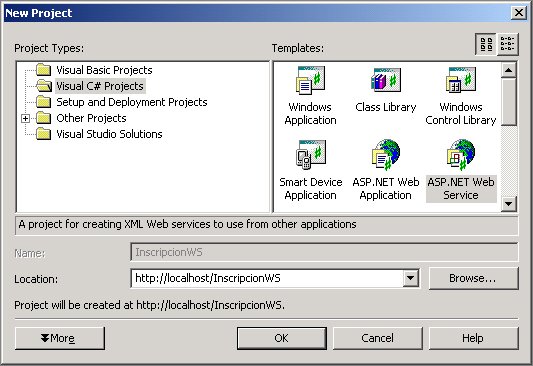Pick the Windows Control Library template icon
Viewport: 533px width, 366px height.
[461, 80]
